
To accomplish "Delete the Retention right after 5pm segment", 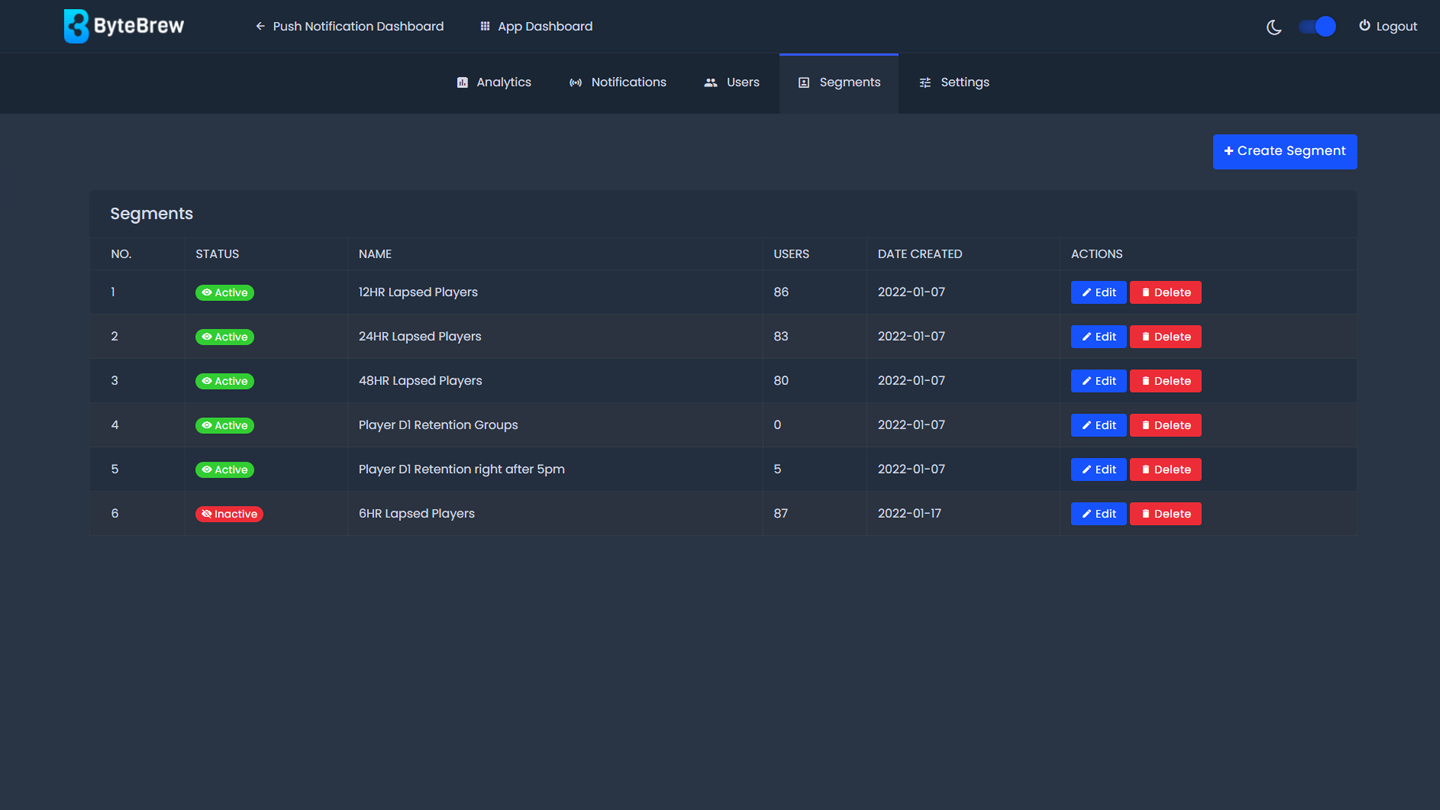I will click(x=1165, y=469).
